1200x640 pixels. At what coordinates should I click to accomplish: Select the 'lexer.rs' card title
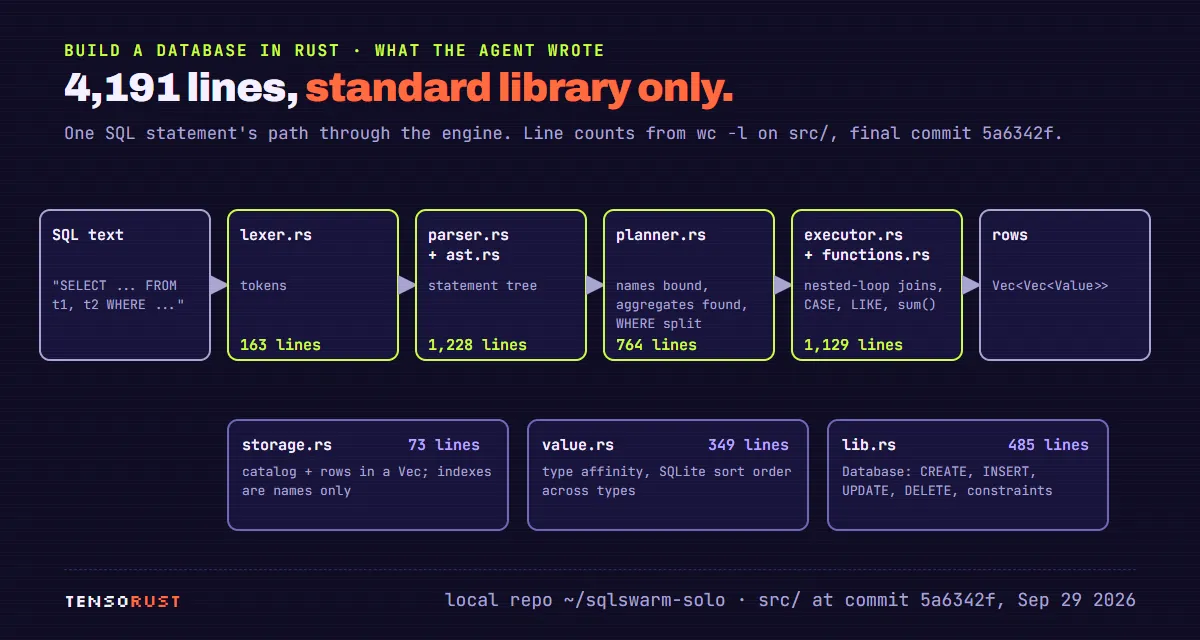pyautogui.click(x=276, y=235)
